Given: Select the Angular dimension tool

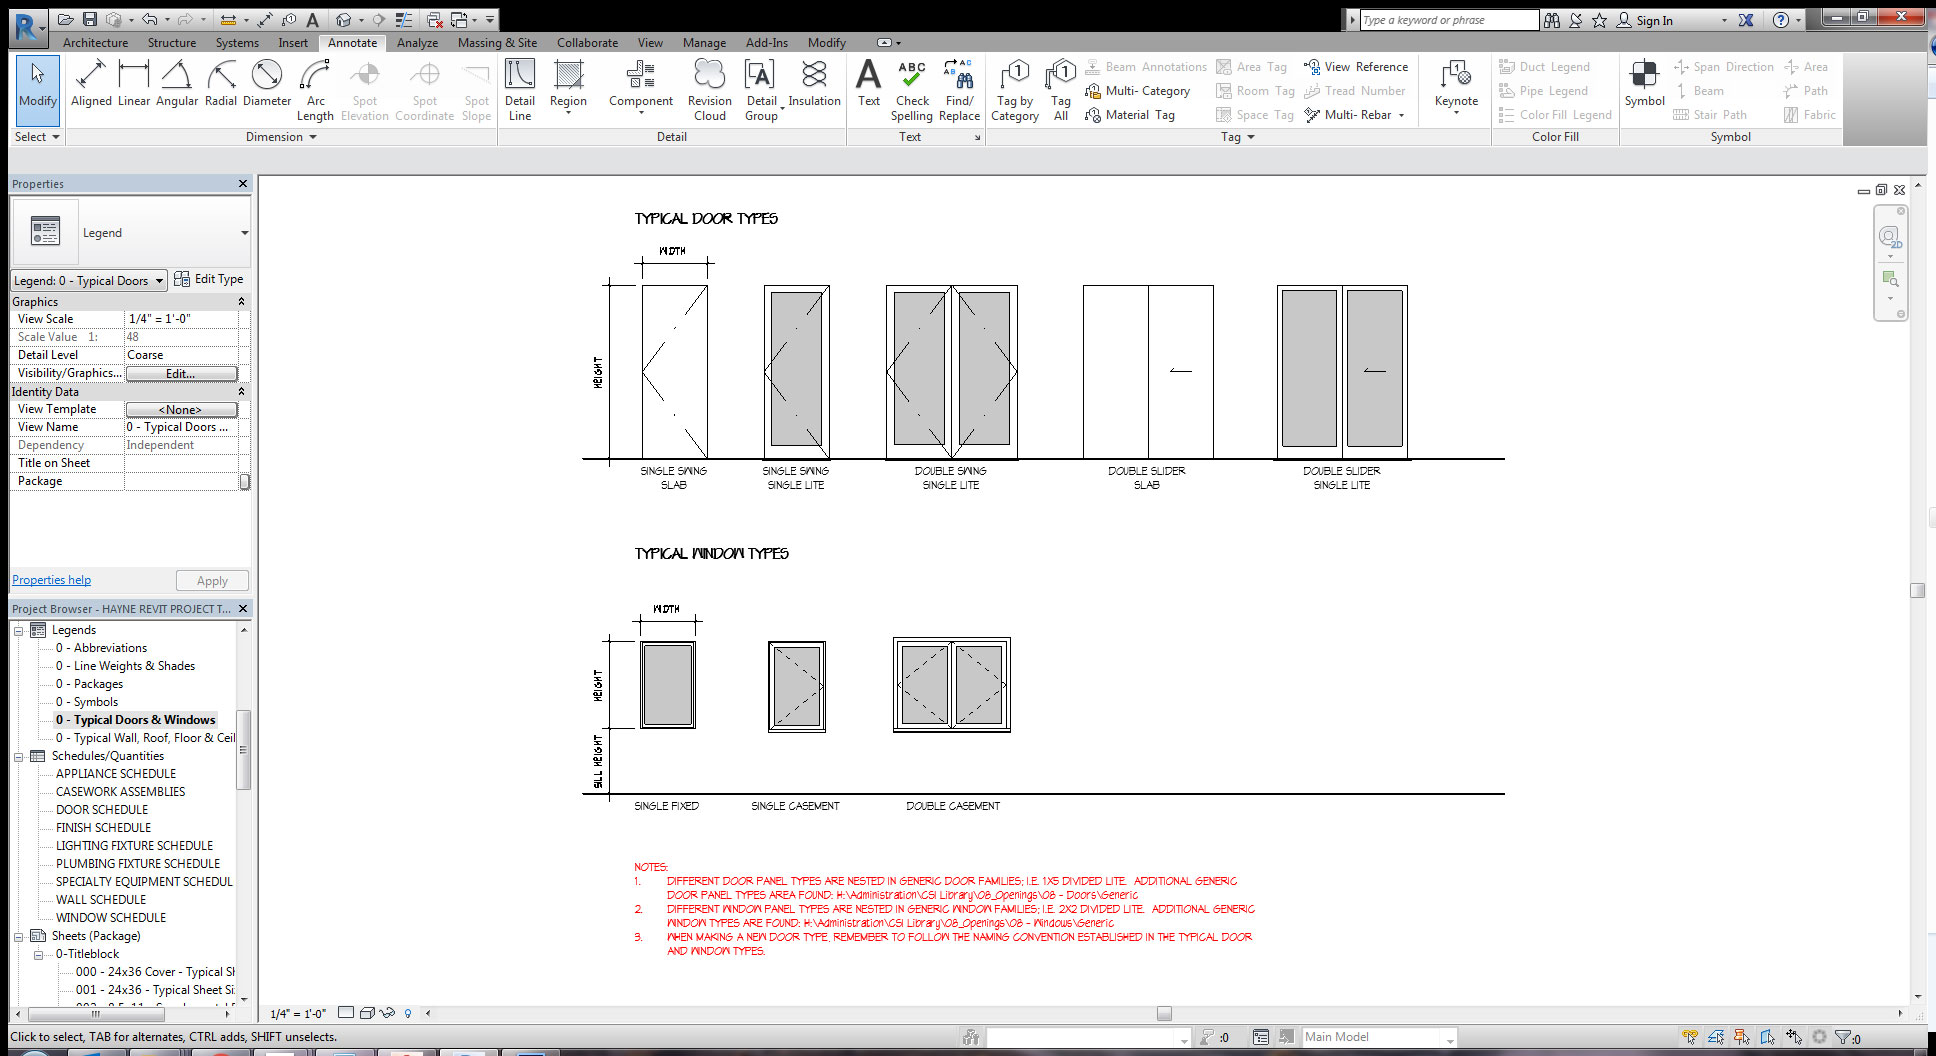Looking at the screenshot, I should pyautogui.click(x=177, y=84).
